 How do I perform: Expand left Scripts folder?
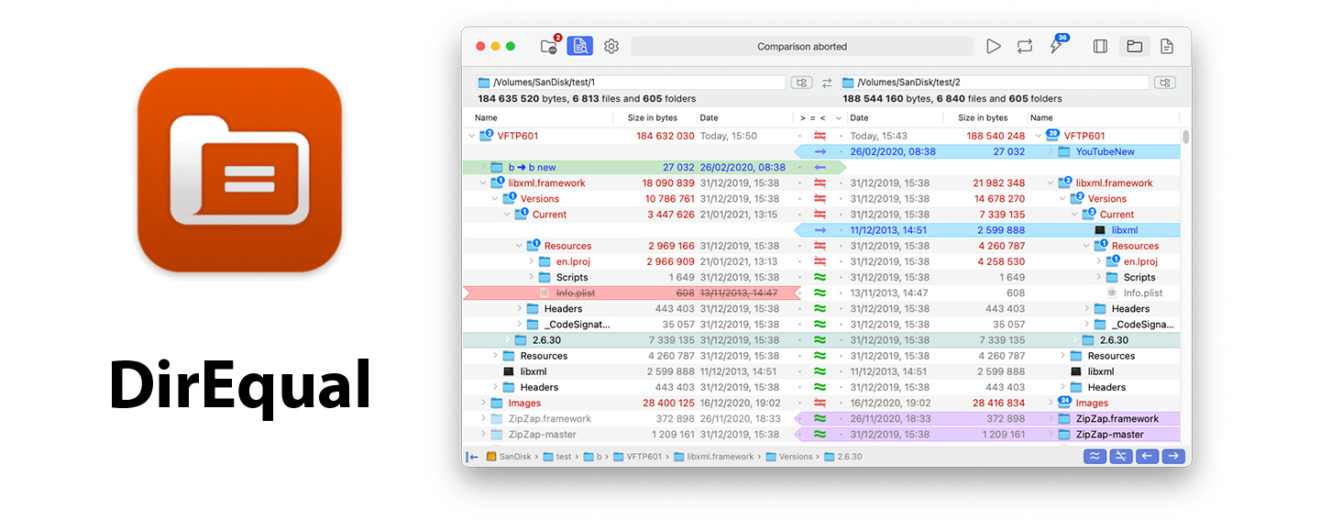click(531, 277)
